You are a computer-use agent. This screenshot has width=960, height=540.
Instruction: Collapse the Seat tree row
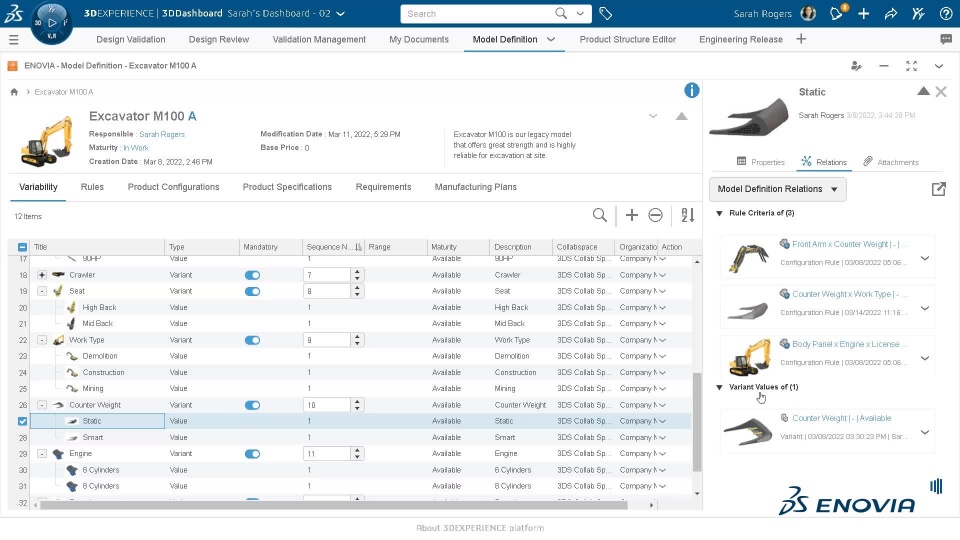point(42,291)
